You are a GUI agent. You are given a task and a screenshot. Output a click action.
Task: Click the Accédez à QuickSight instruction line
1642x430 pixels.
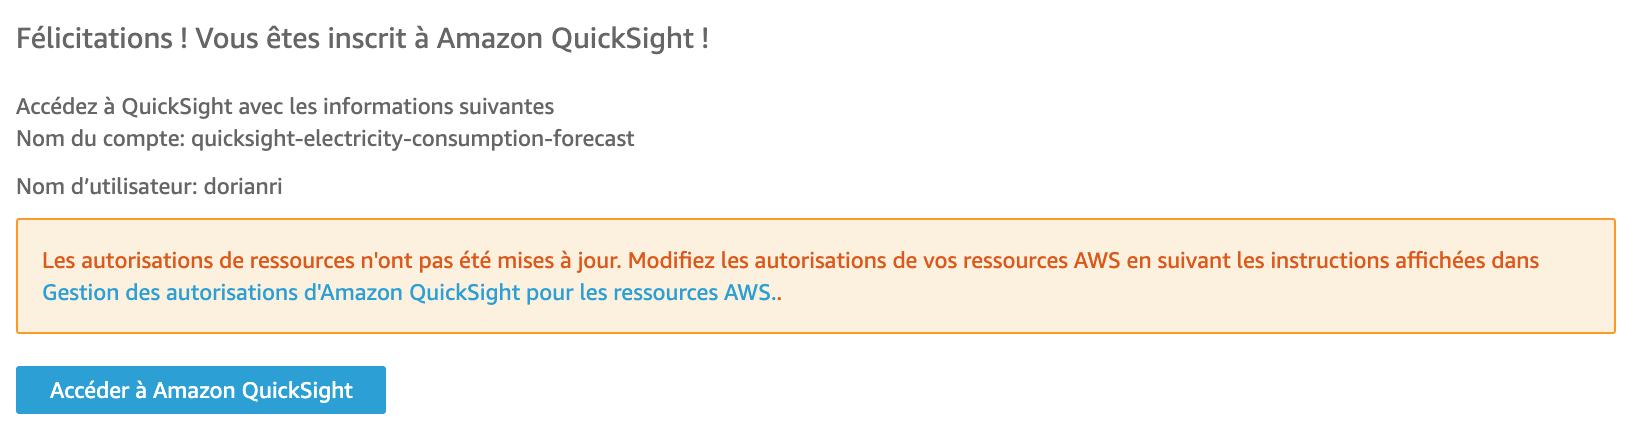pos(285,106)
